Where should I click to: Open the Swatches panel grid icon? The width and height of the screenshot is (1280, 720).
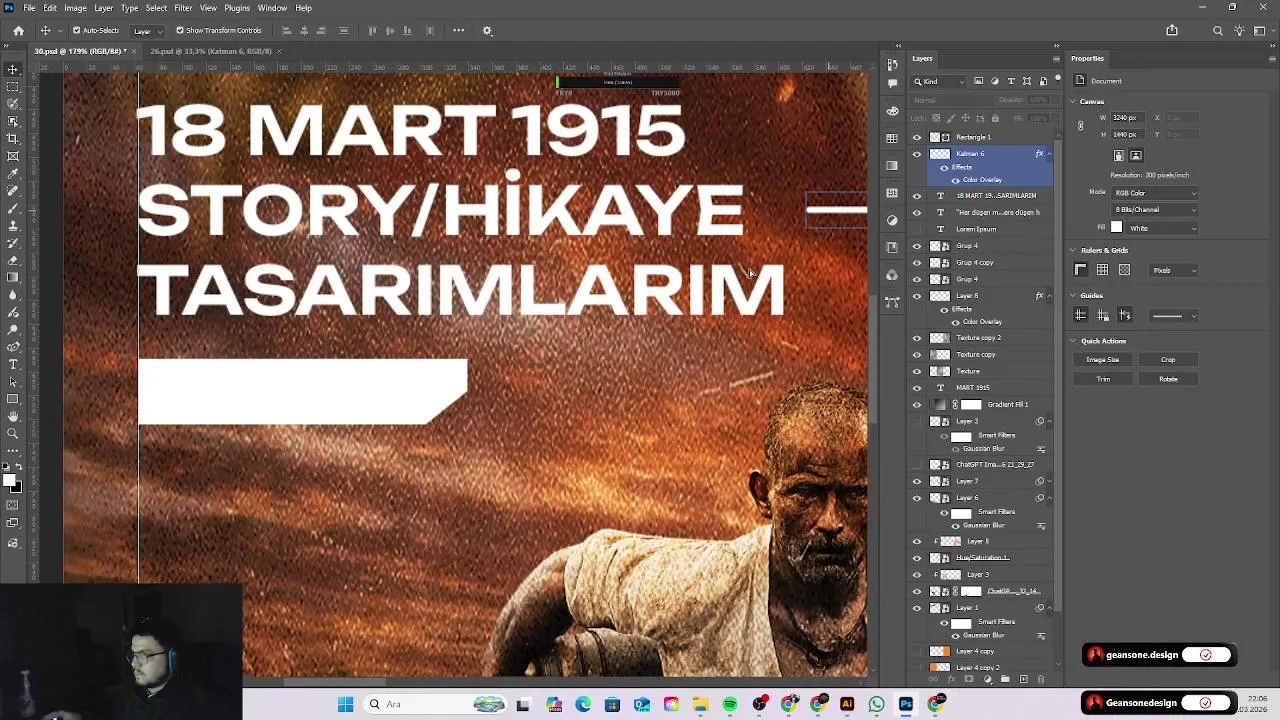click(892, 138)
